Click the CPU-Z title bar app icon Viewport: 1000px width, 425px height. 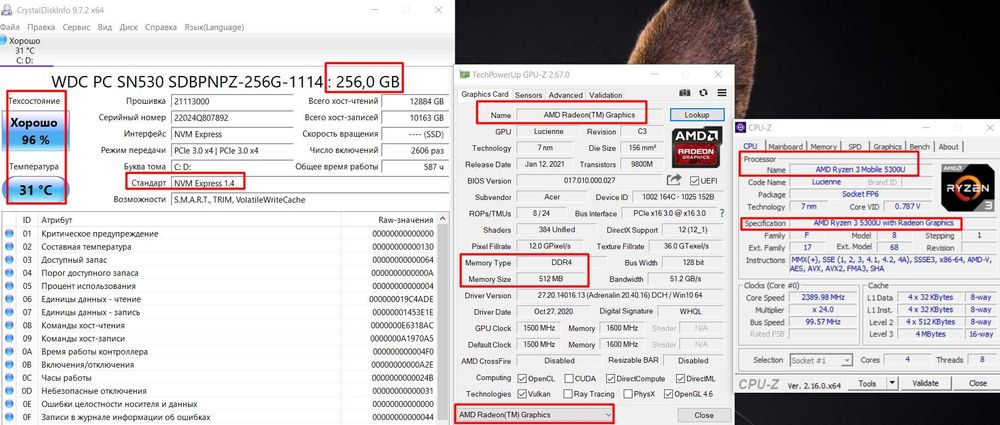pos(740,128)
